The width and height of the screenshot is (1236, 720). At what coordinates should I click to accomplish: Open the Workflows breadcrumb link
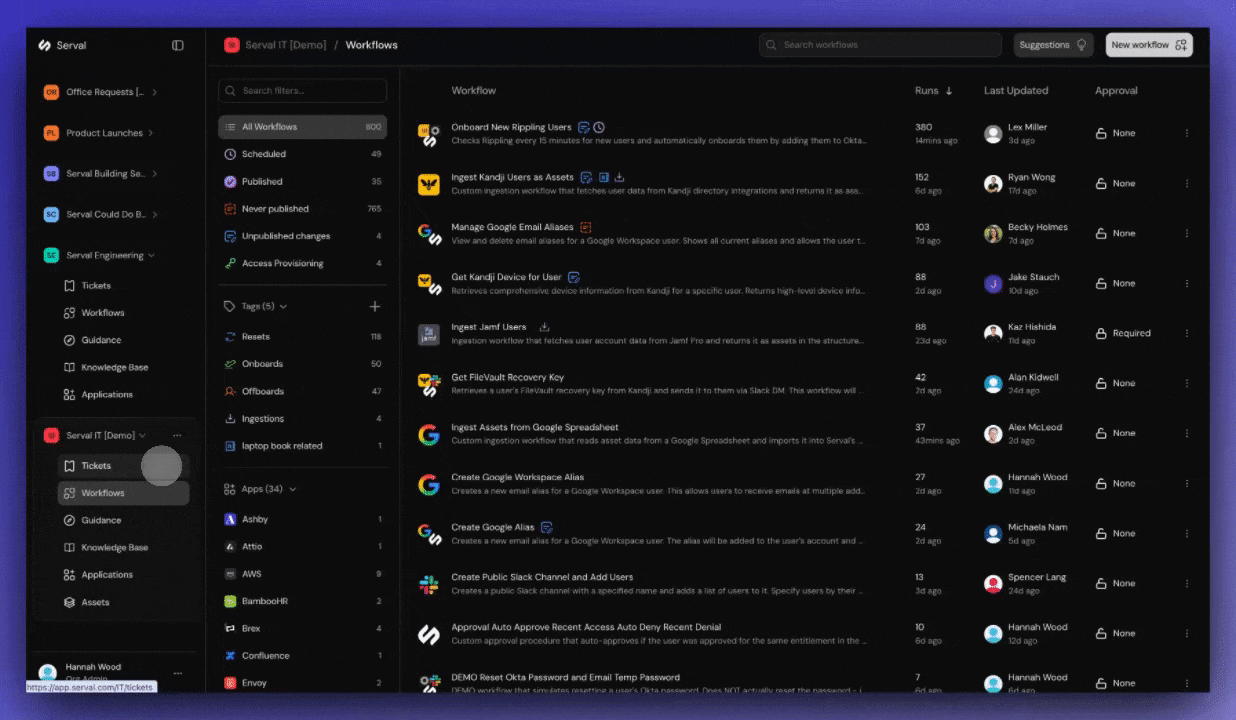point(371,44)
